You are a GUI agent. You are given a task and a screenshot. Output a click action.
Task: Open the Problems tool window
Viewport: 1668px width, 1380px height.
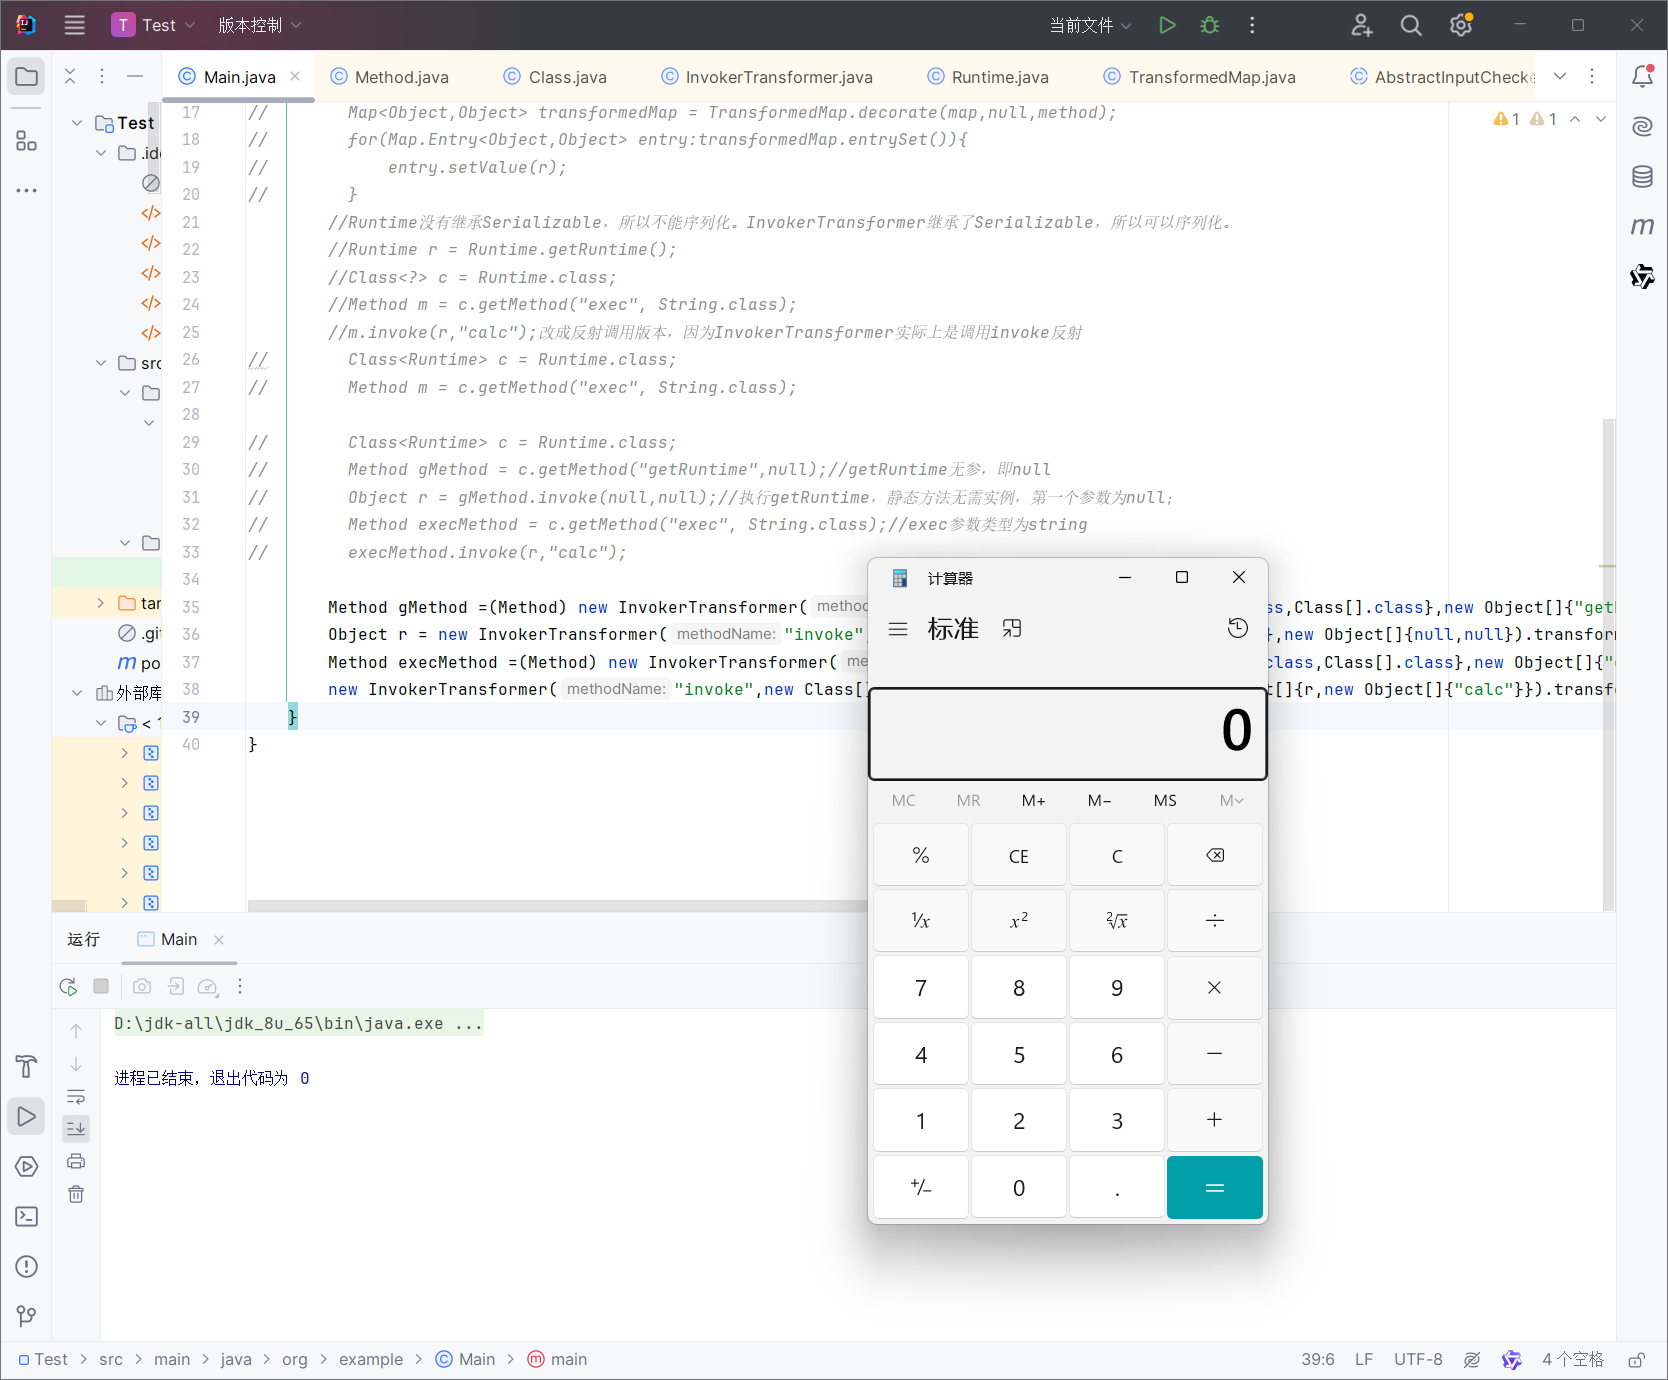[x=27, y=1266]
